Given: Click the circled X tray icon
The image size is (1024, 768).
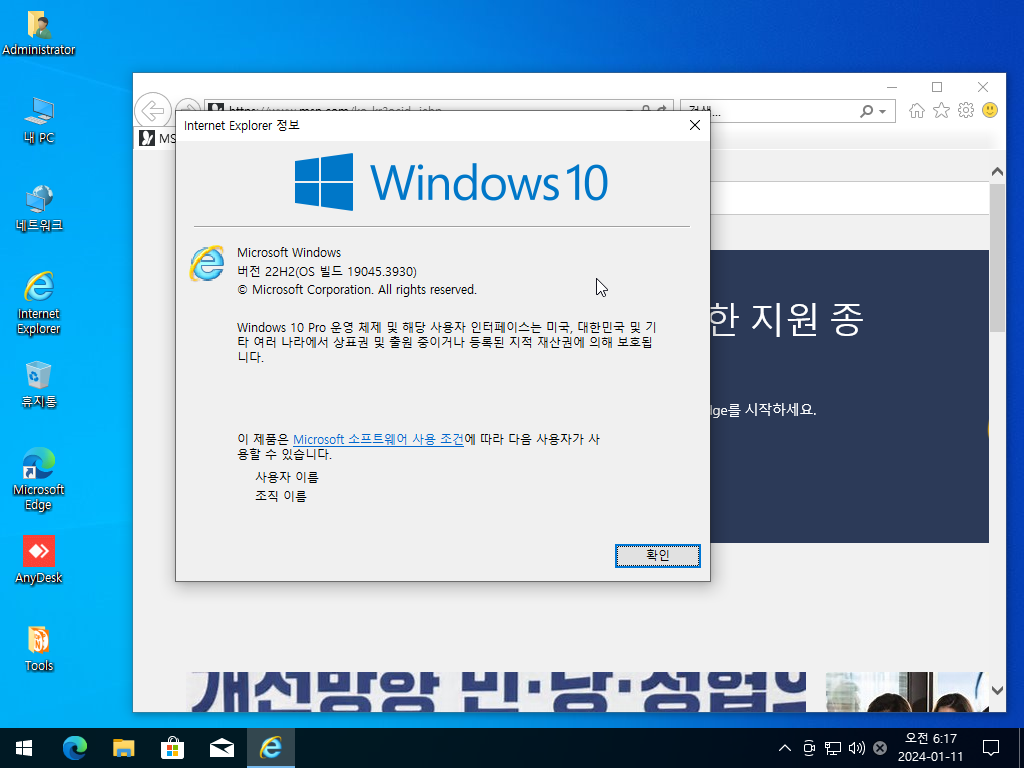Looking at the screenshot, I should coord(880,748).
